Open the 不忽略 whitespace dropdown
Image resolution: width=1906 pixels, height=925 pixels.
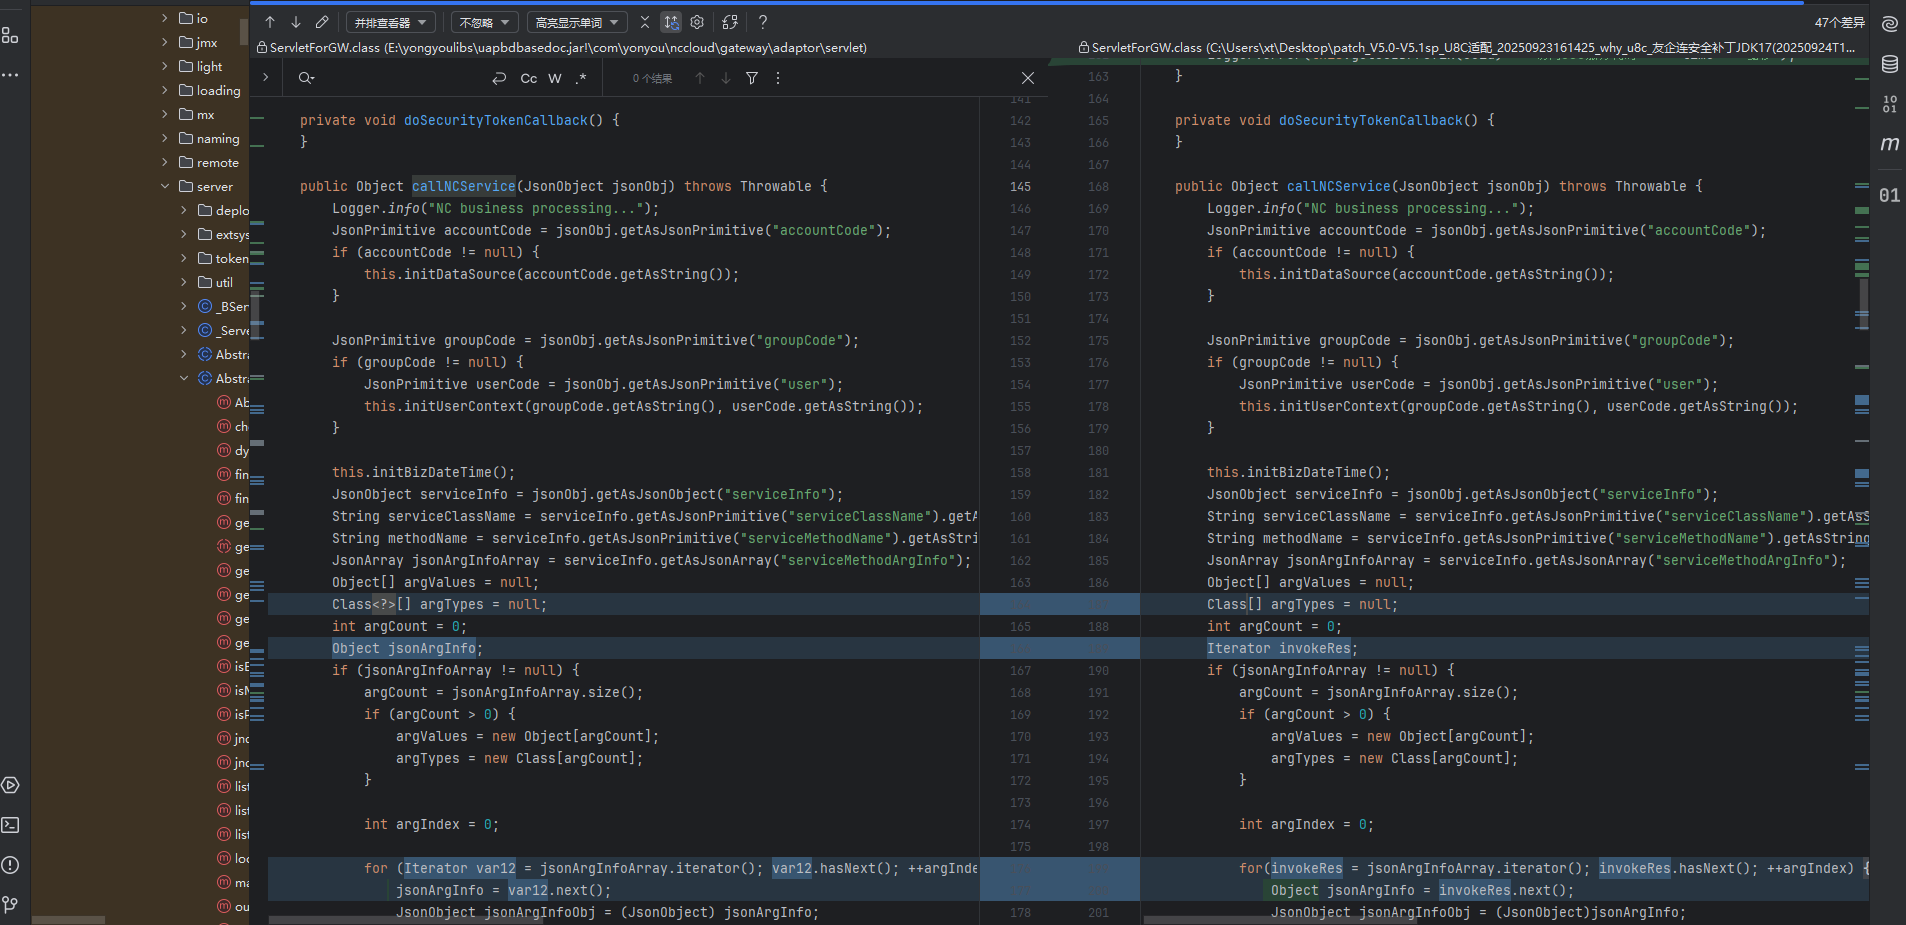pyautogui.click(x=484, y=22)
